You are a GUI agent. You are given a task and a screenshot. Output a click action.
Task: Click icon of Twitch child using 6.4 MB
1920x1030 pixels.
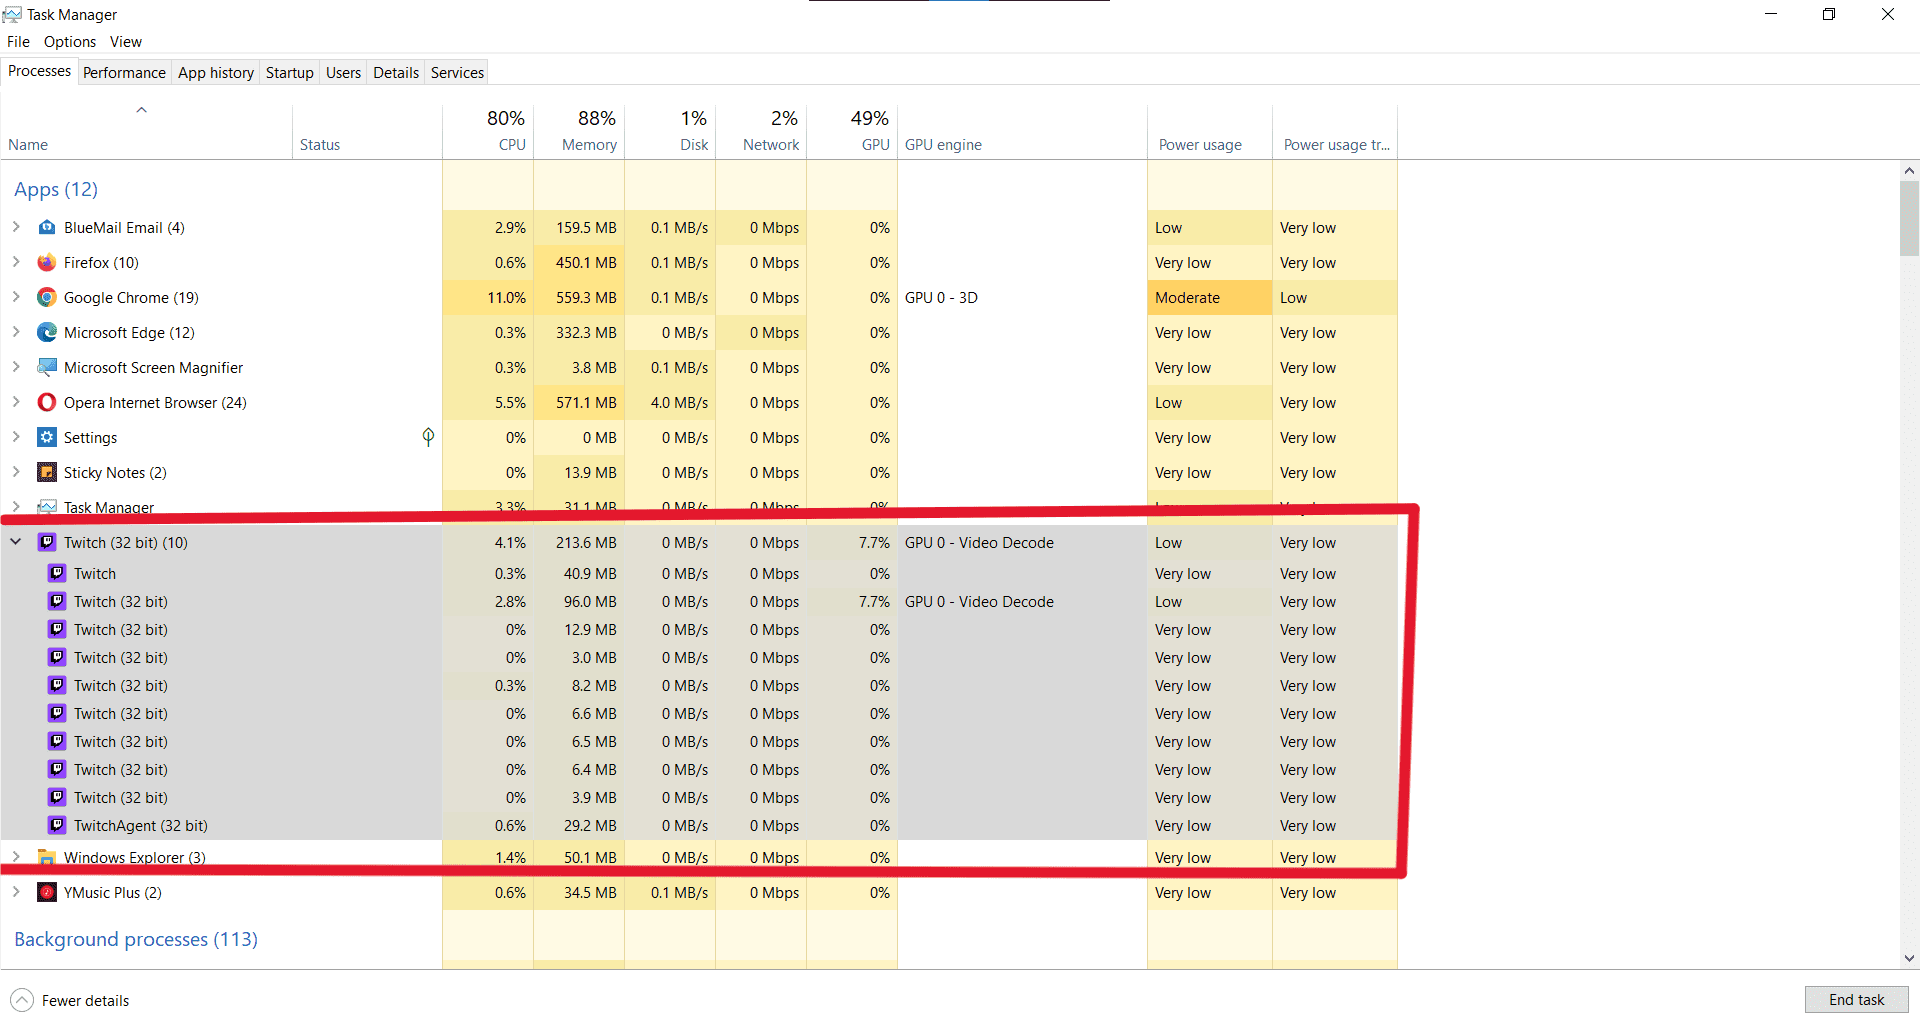(57, 770)
